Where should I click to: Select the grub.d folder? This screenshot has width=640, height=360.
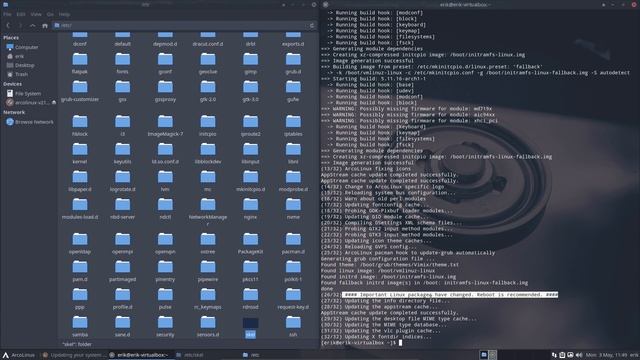tap(293, 63)
